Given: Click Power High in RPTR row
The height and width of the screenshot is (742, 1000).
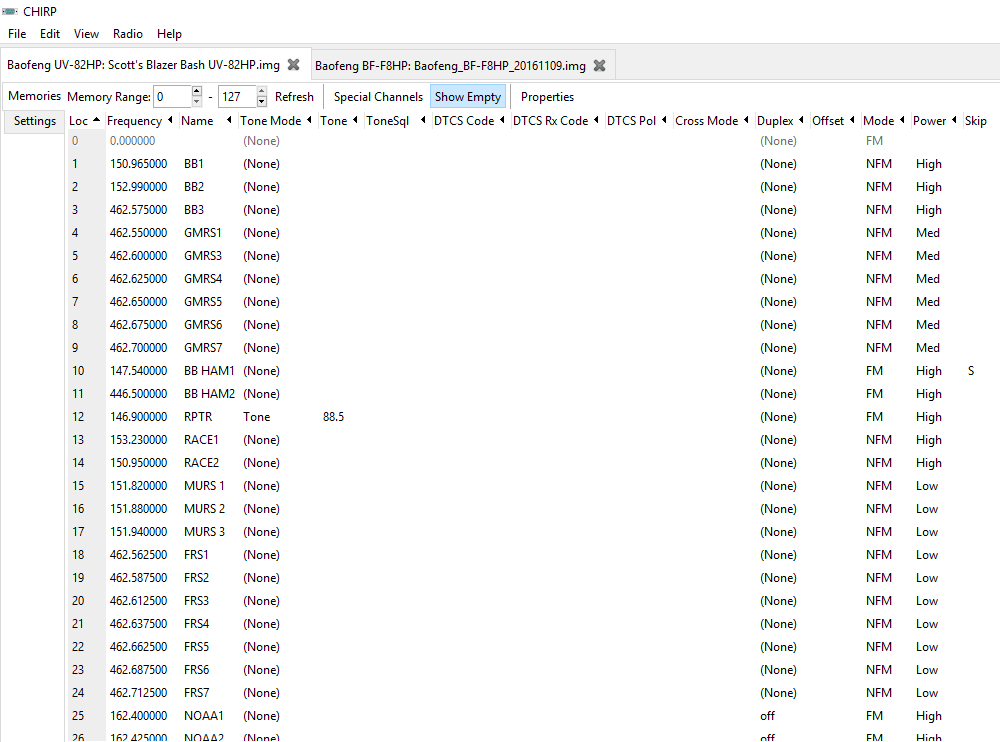Looking at the screenshot, I should coord(929,417).
